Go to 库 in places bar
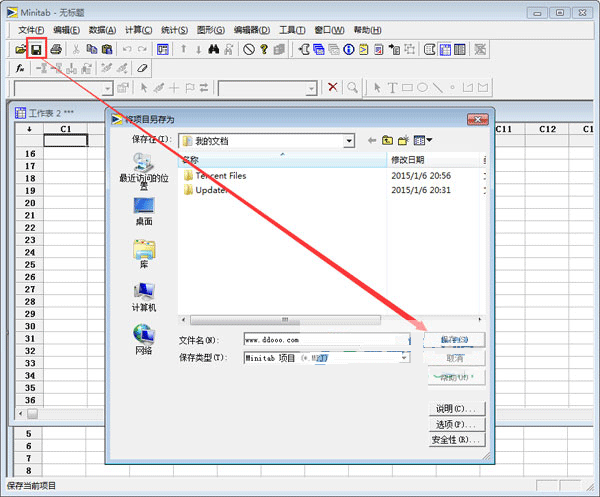The image size is (600, 497). point(144,254)
